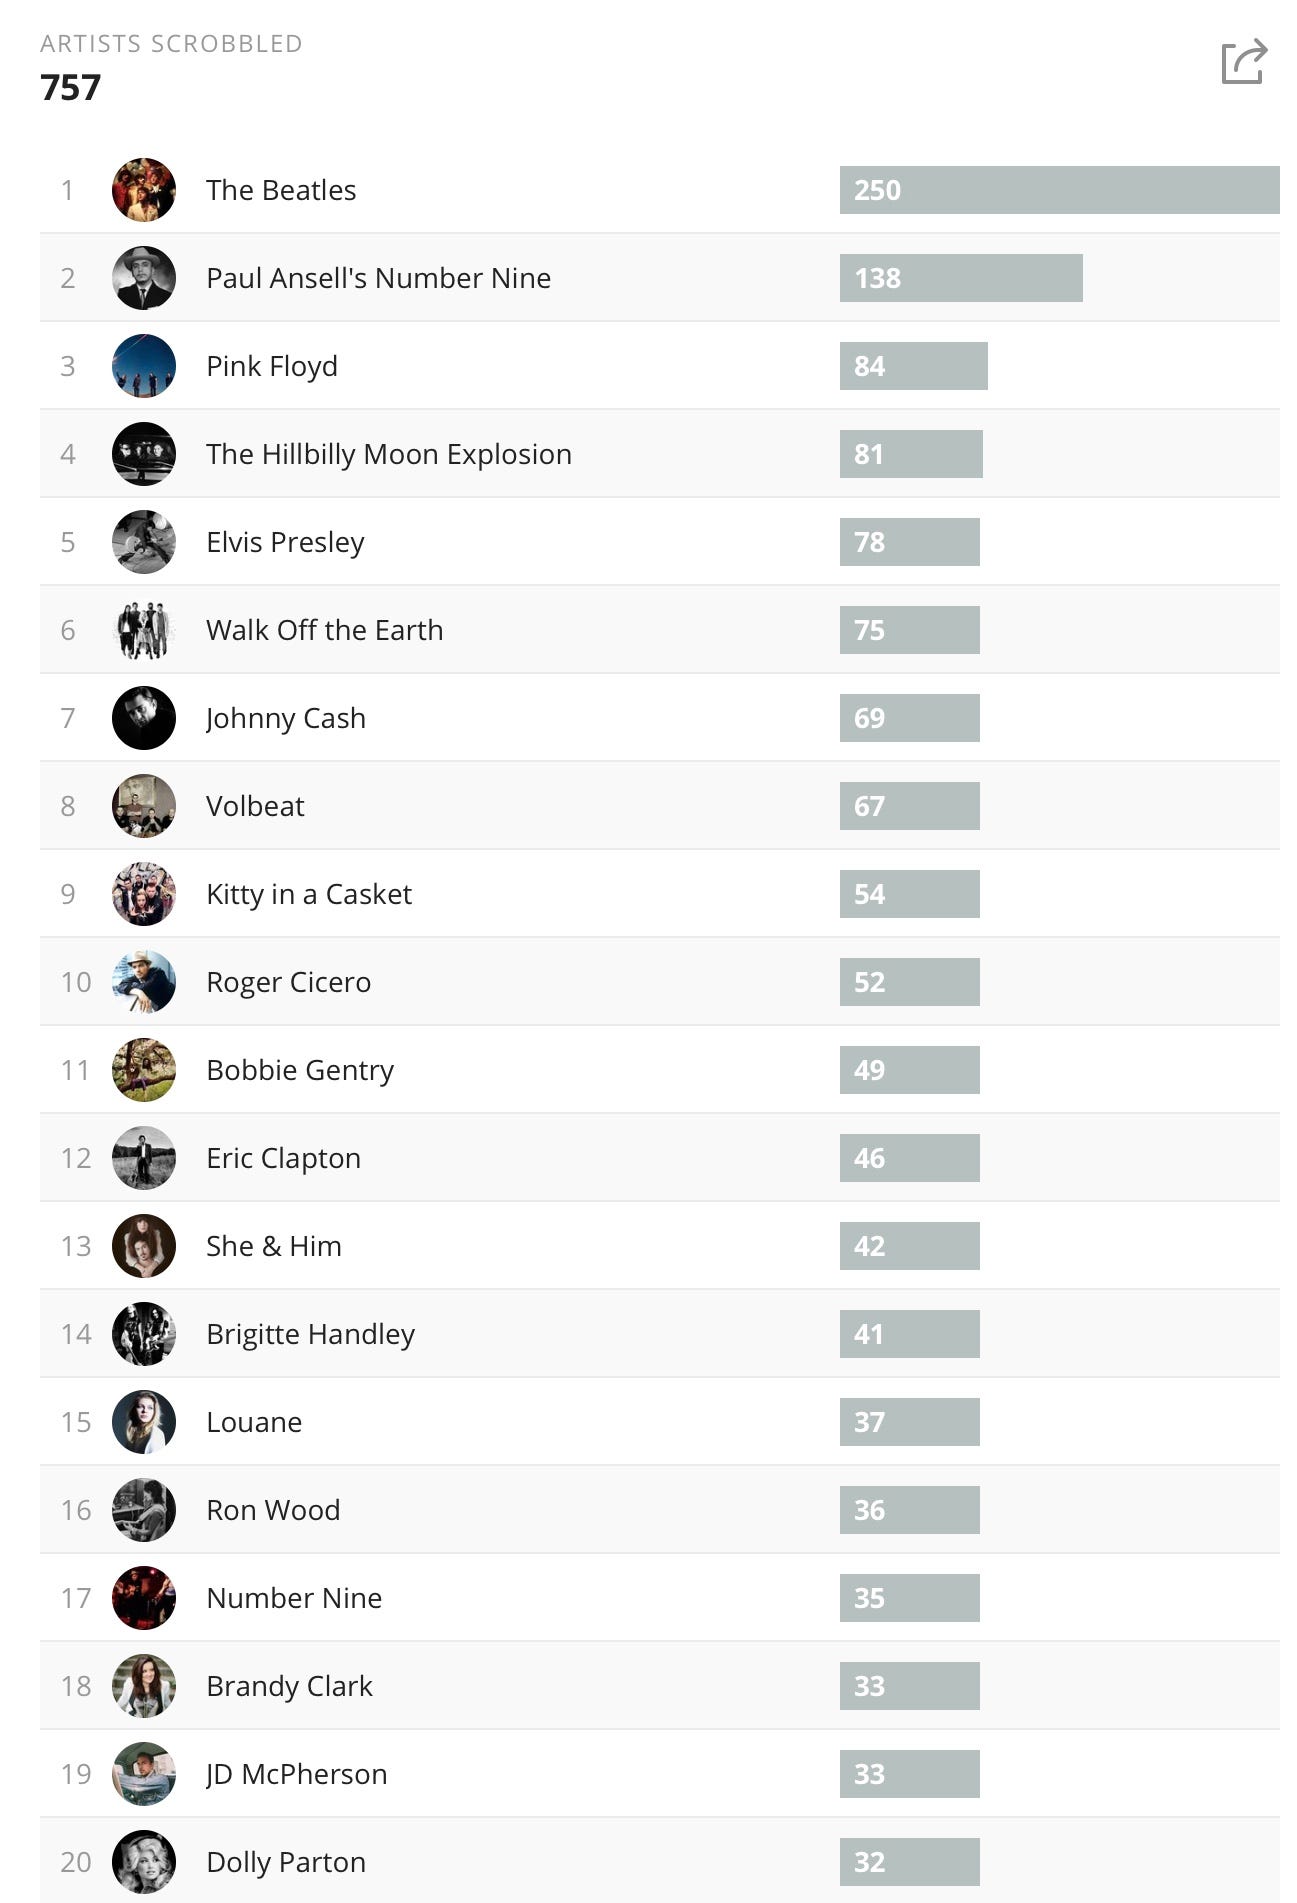Open Eric Clapton artist link
1297x1903 pixels.
283,1158
